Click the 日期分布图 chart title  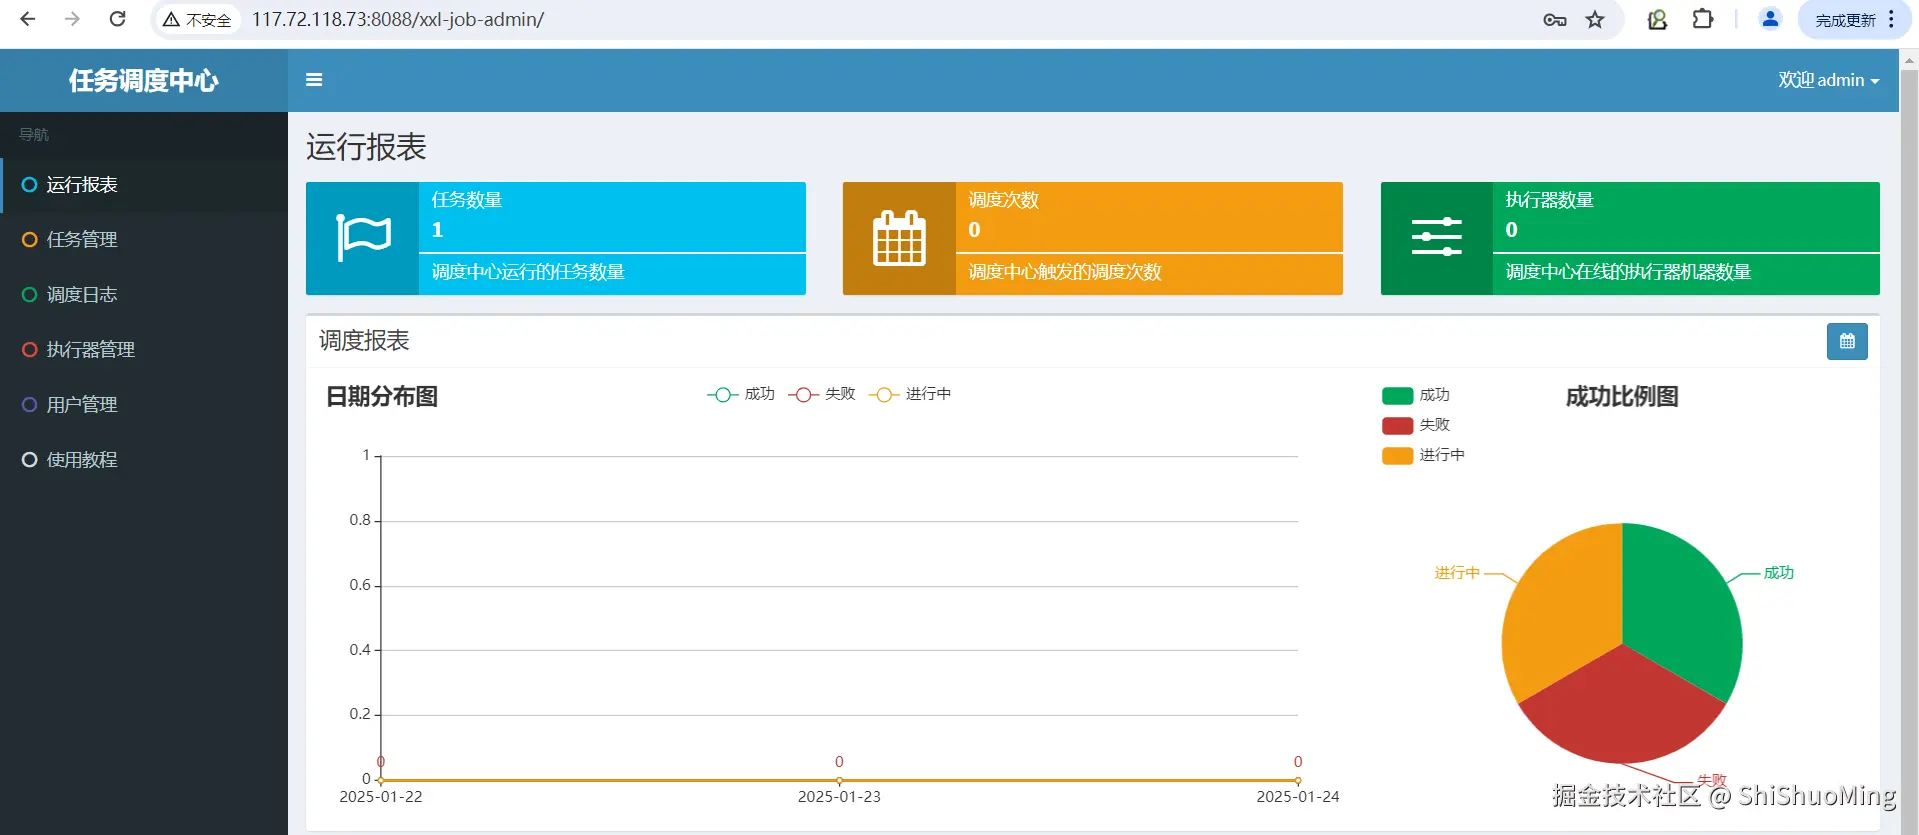click(382, 397)
